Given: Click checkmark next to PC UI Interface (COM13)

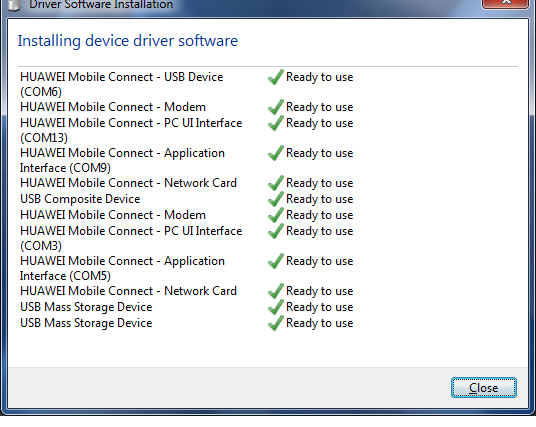Looking at the screenshot, I should point(276,123).
